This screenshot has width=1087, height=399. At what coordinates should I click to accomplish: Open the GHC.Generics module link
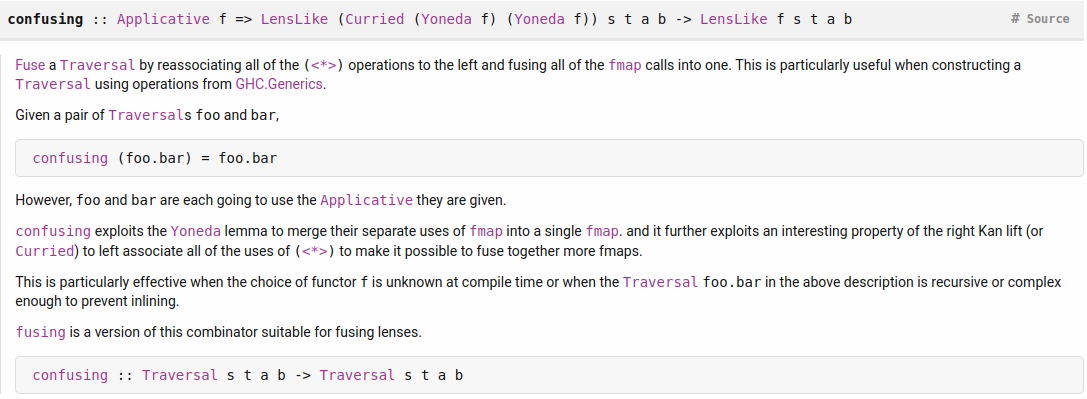tap(279, 85)
